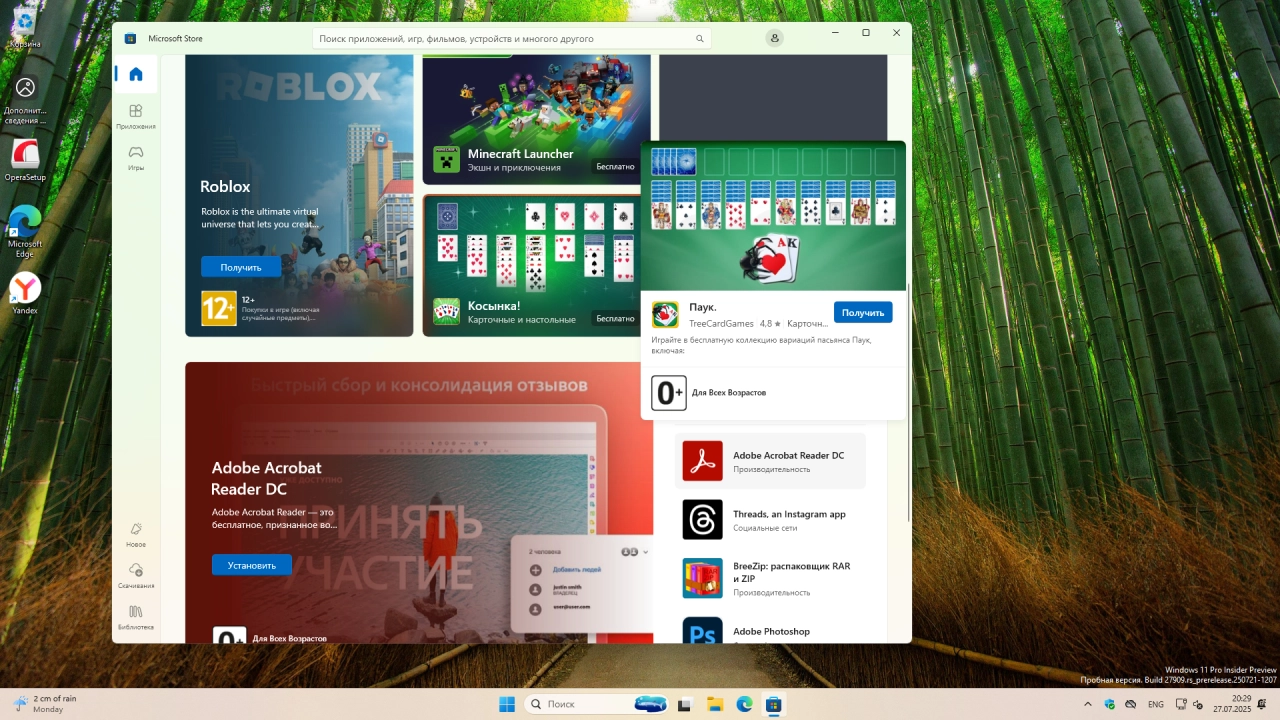Image resolution: width=1280 pixels, height=720 pixels.
Task: Open the Roblox title text
Action: pyautogui.click(x=225, y=186)
